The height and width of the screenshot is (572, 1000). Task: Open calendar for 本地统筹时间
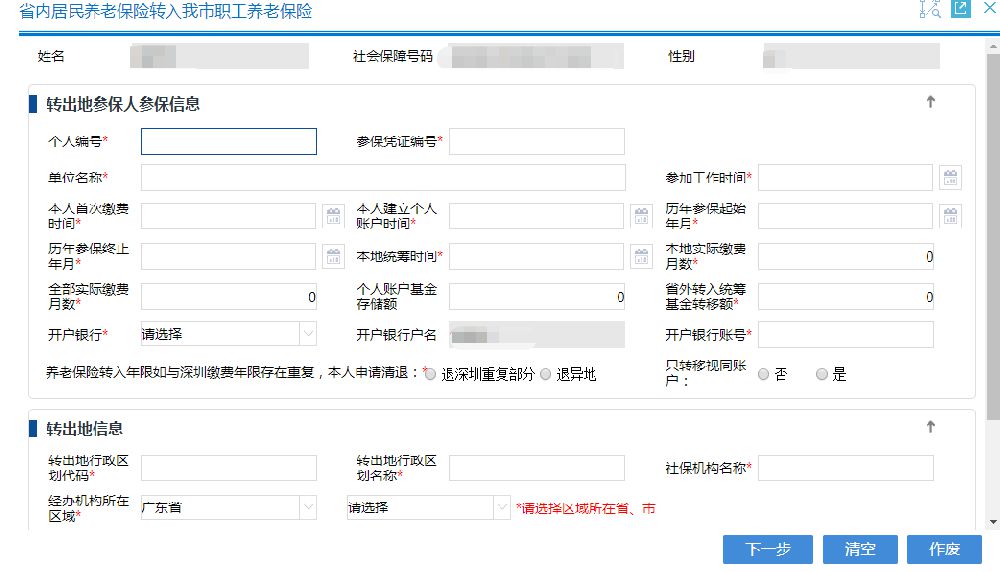point(641,257)
